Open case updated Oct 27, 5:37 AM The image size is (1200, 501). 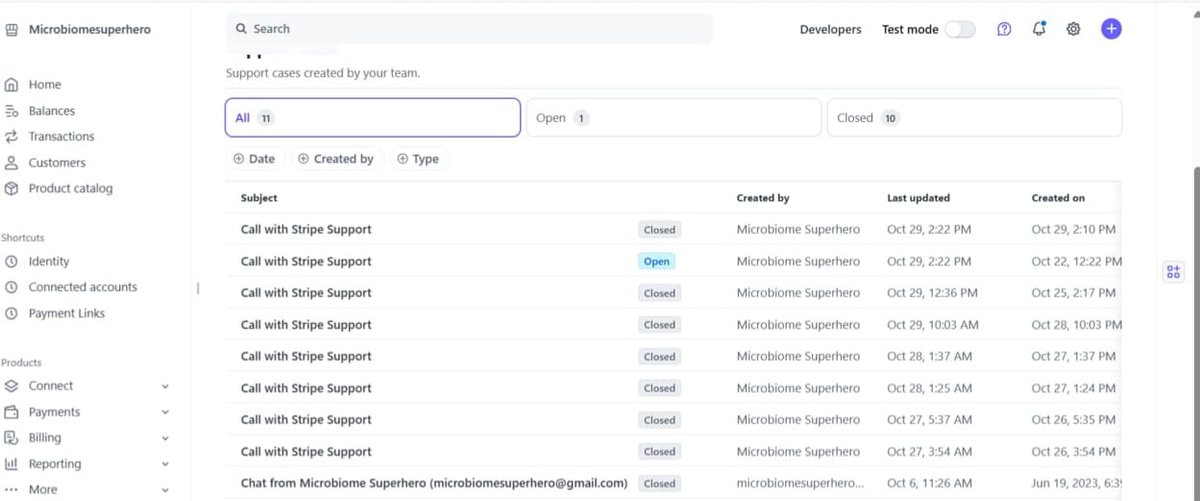click(x=673, y=420)
